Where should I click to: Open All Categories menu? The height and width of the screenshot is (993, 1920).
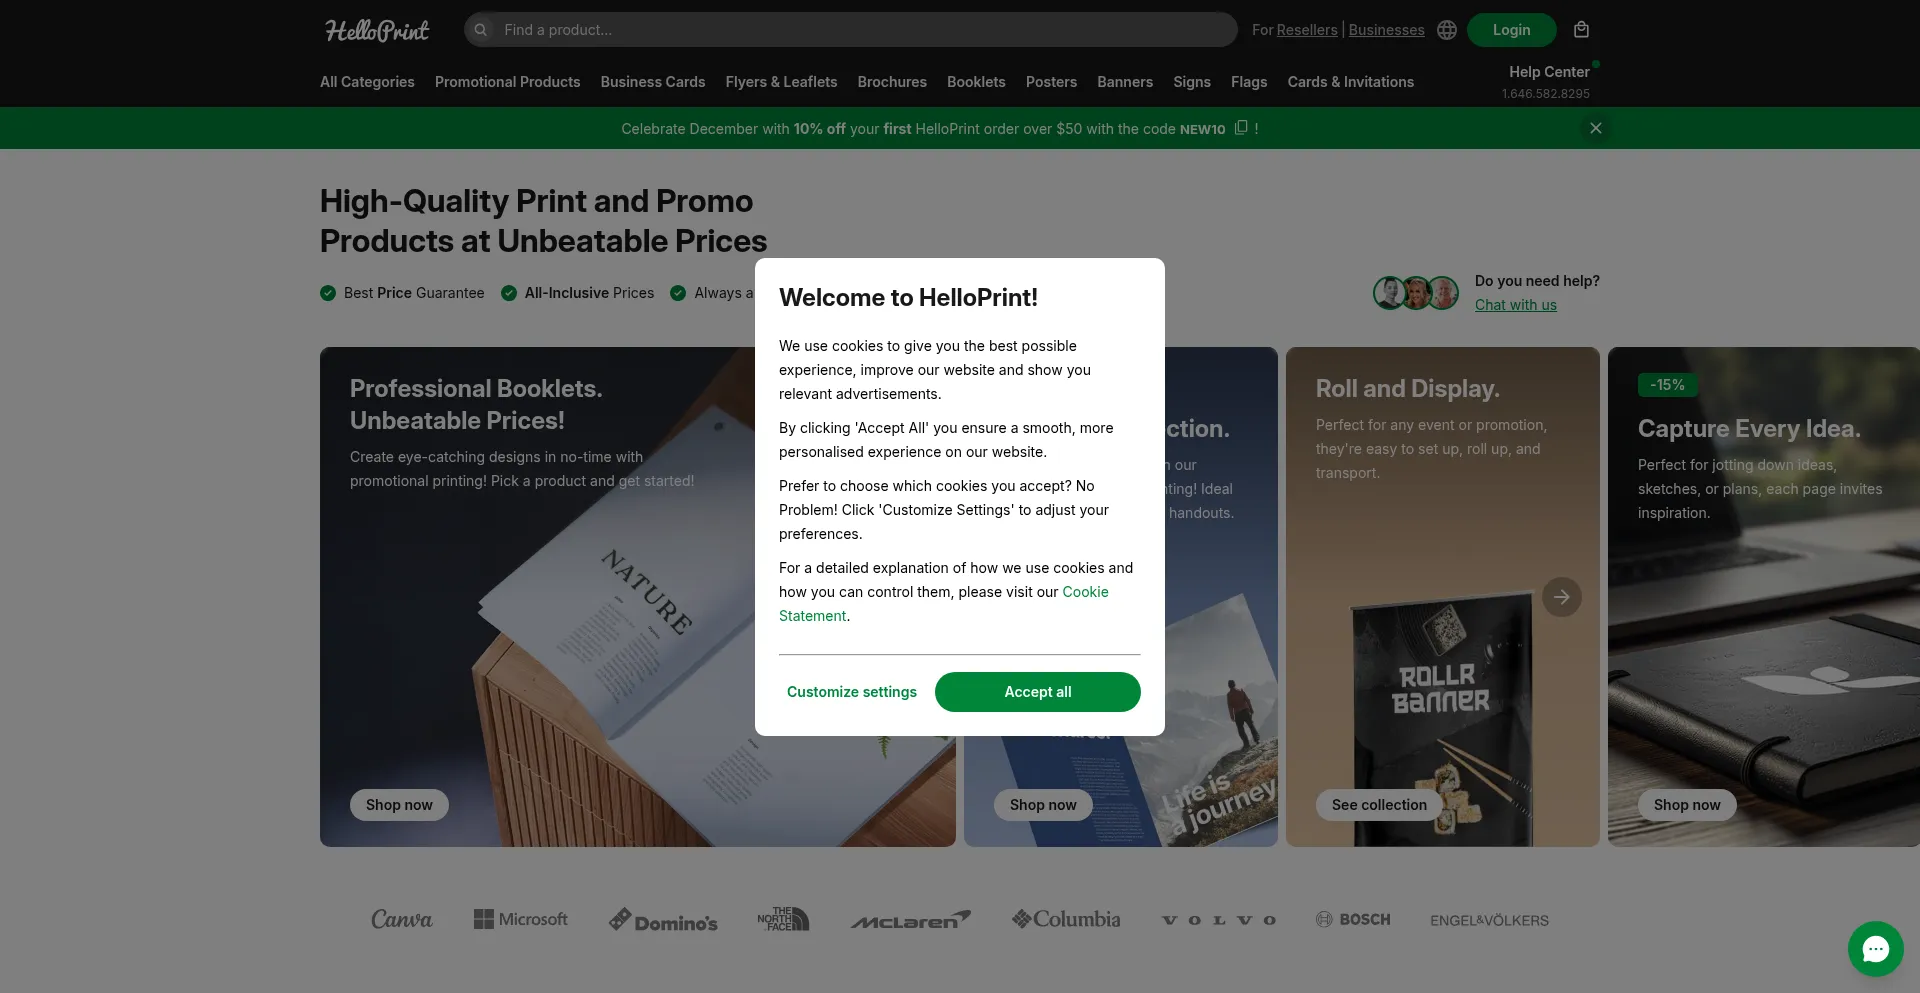pyautogui.click(x=367, y=82)
